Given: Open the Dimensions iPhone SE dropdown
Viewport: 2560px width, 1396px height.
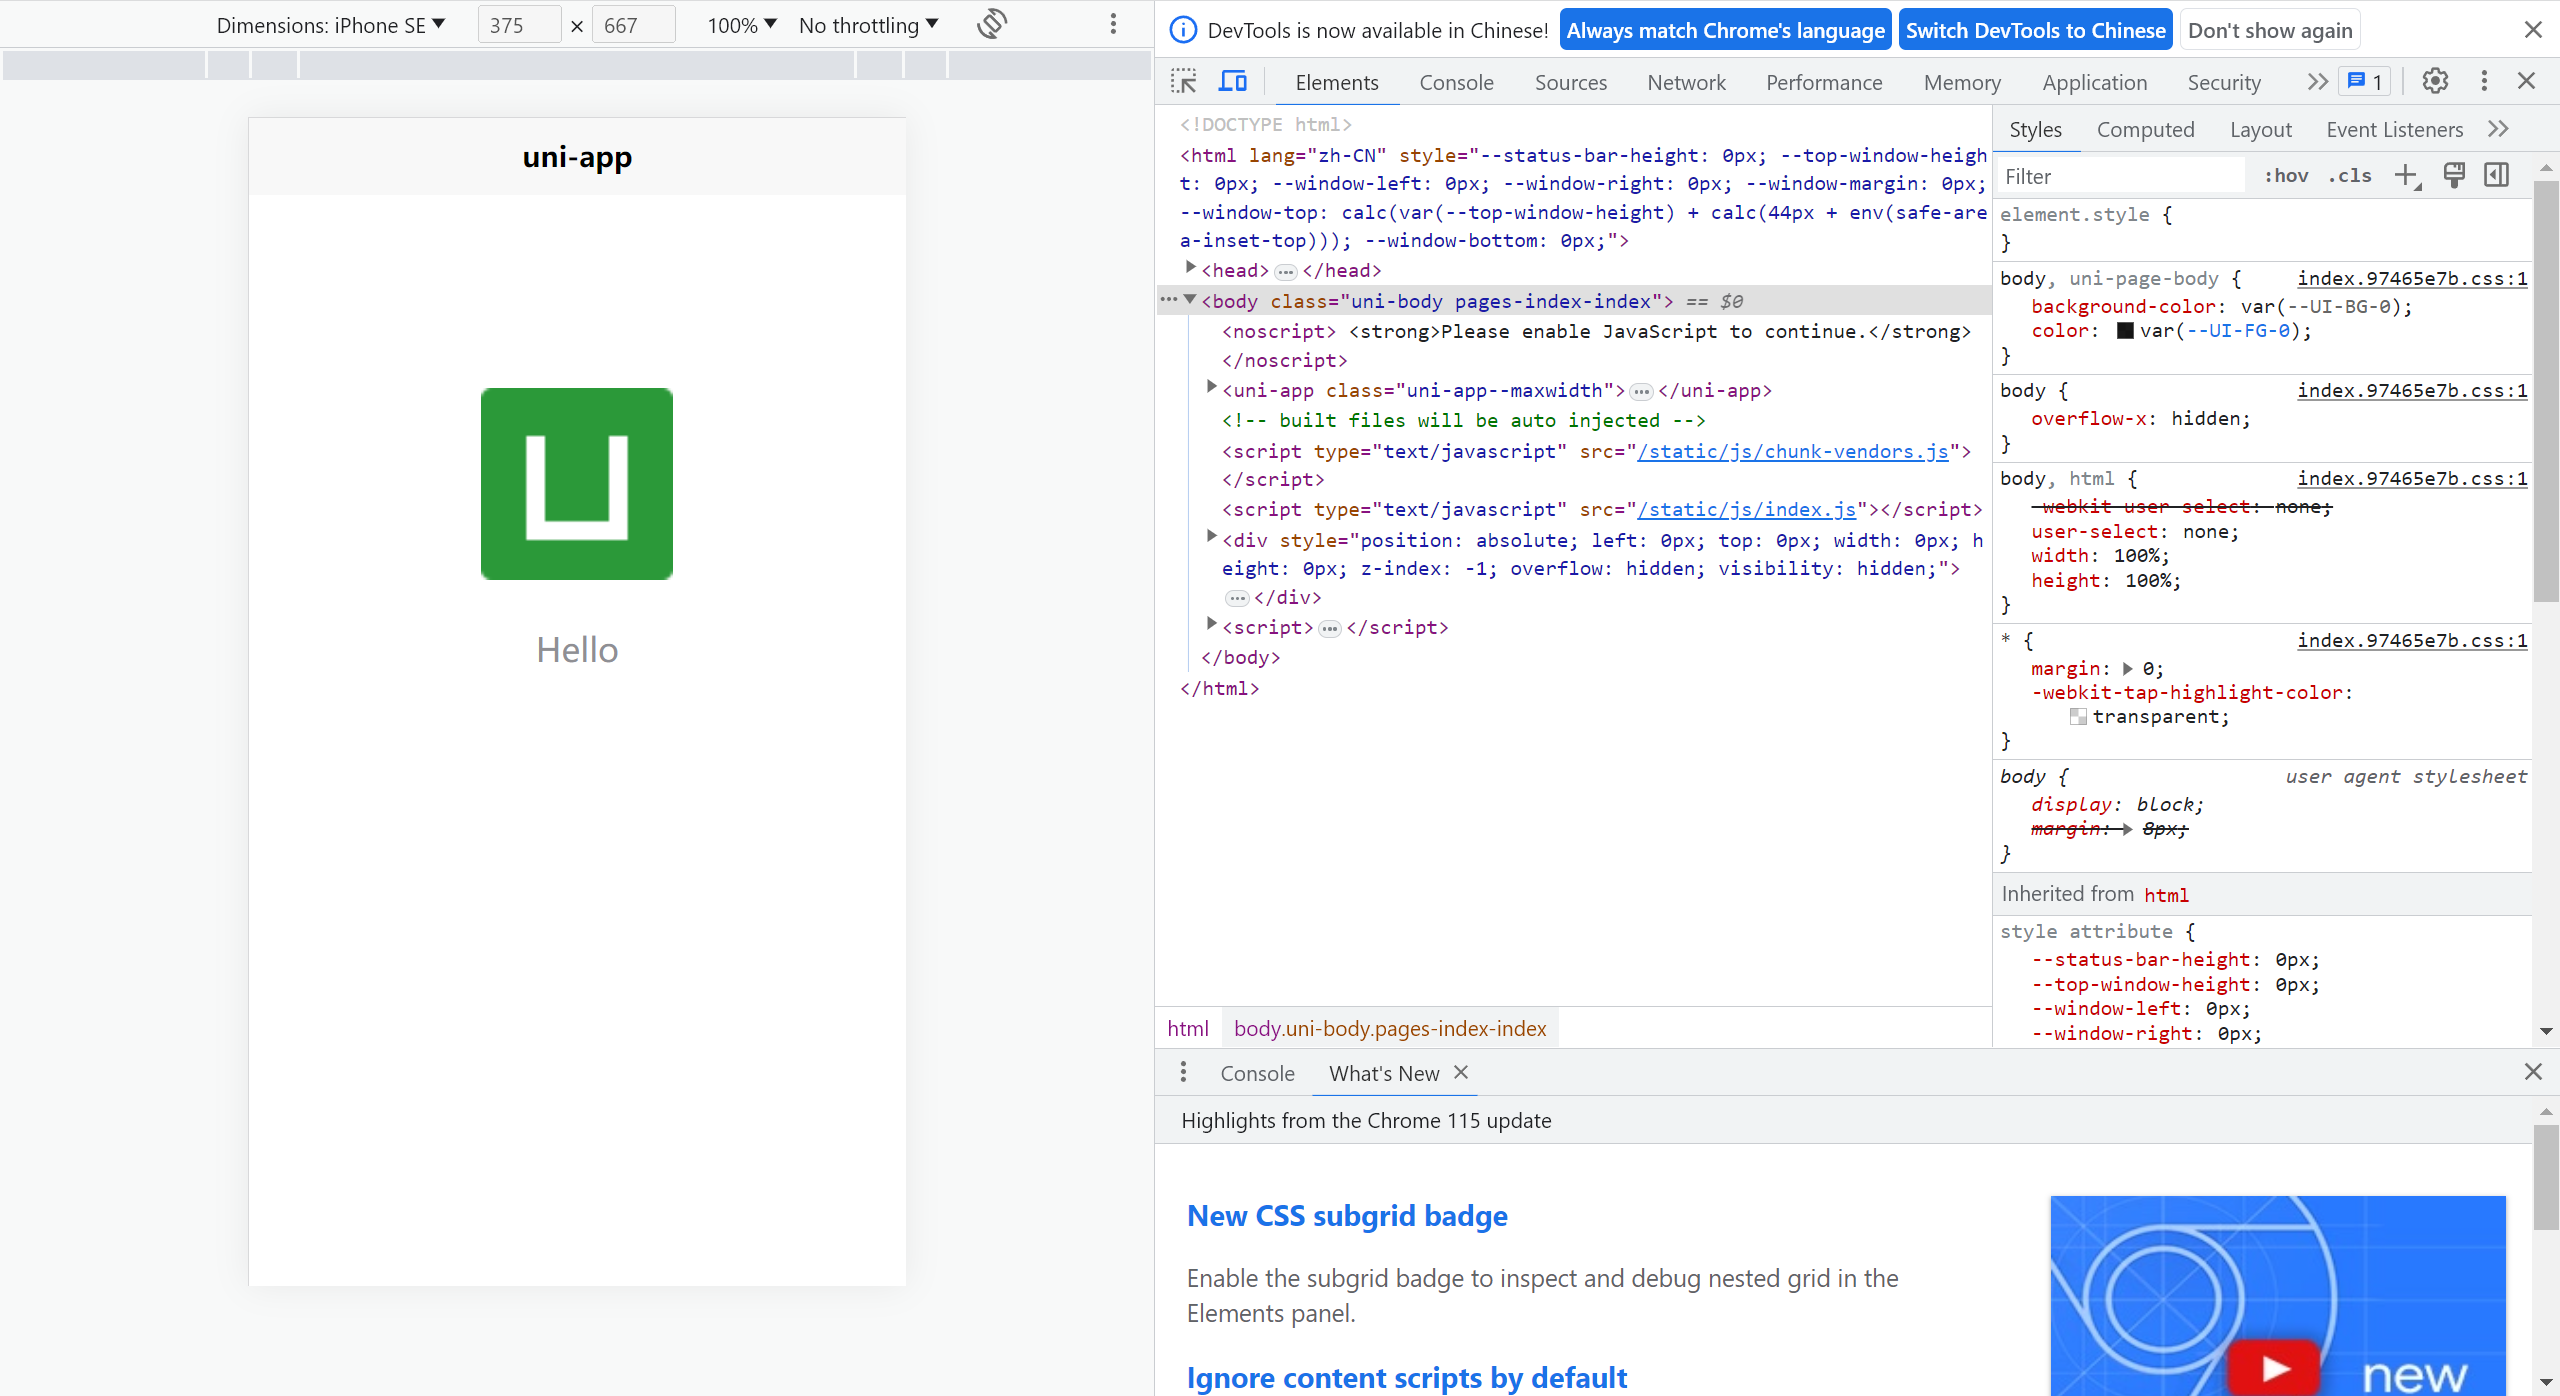Looking at the screenshot, I should (331, 25).
